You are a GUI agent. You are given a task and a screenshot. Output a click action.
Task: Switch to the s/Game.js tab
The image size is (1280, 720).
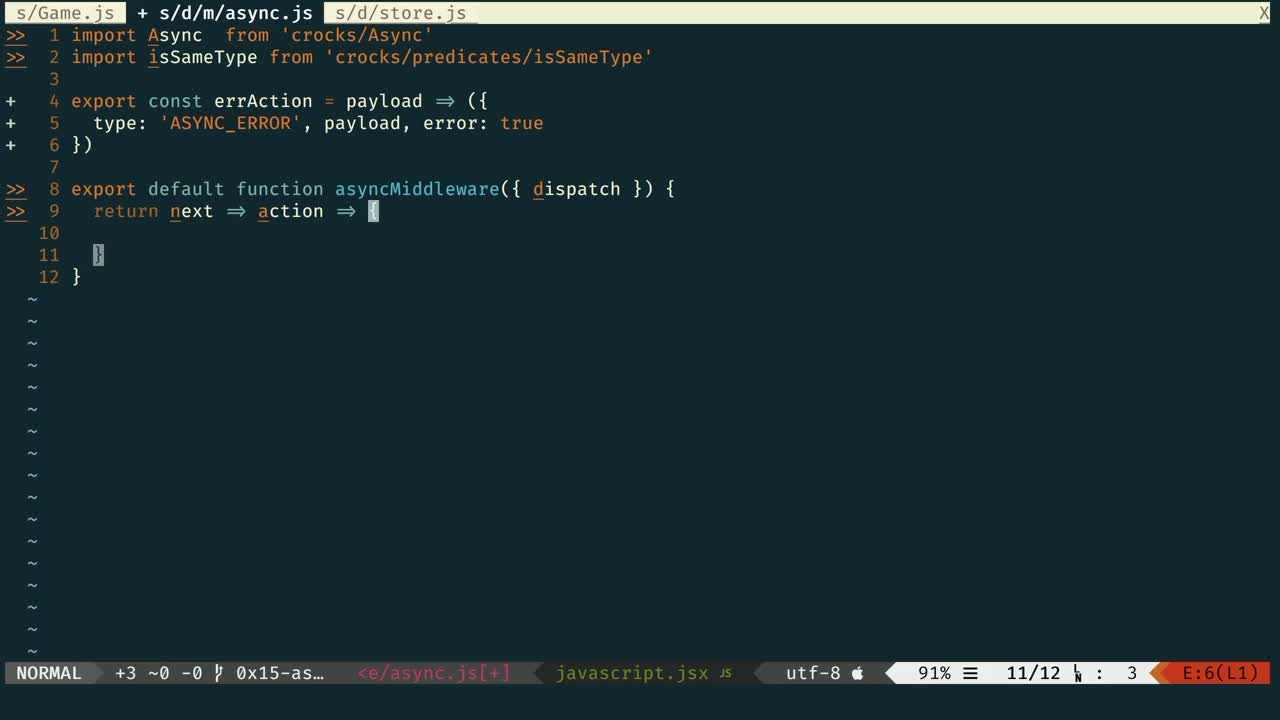coord(65,13)
